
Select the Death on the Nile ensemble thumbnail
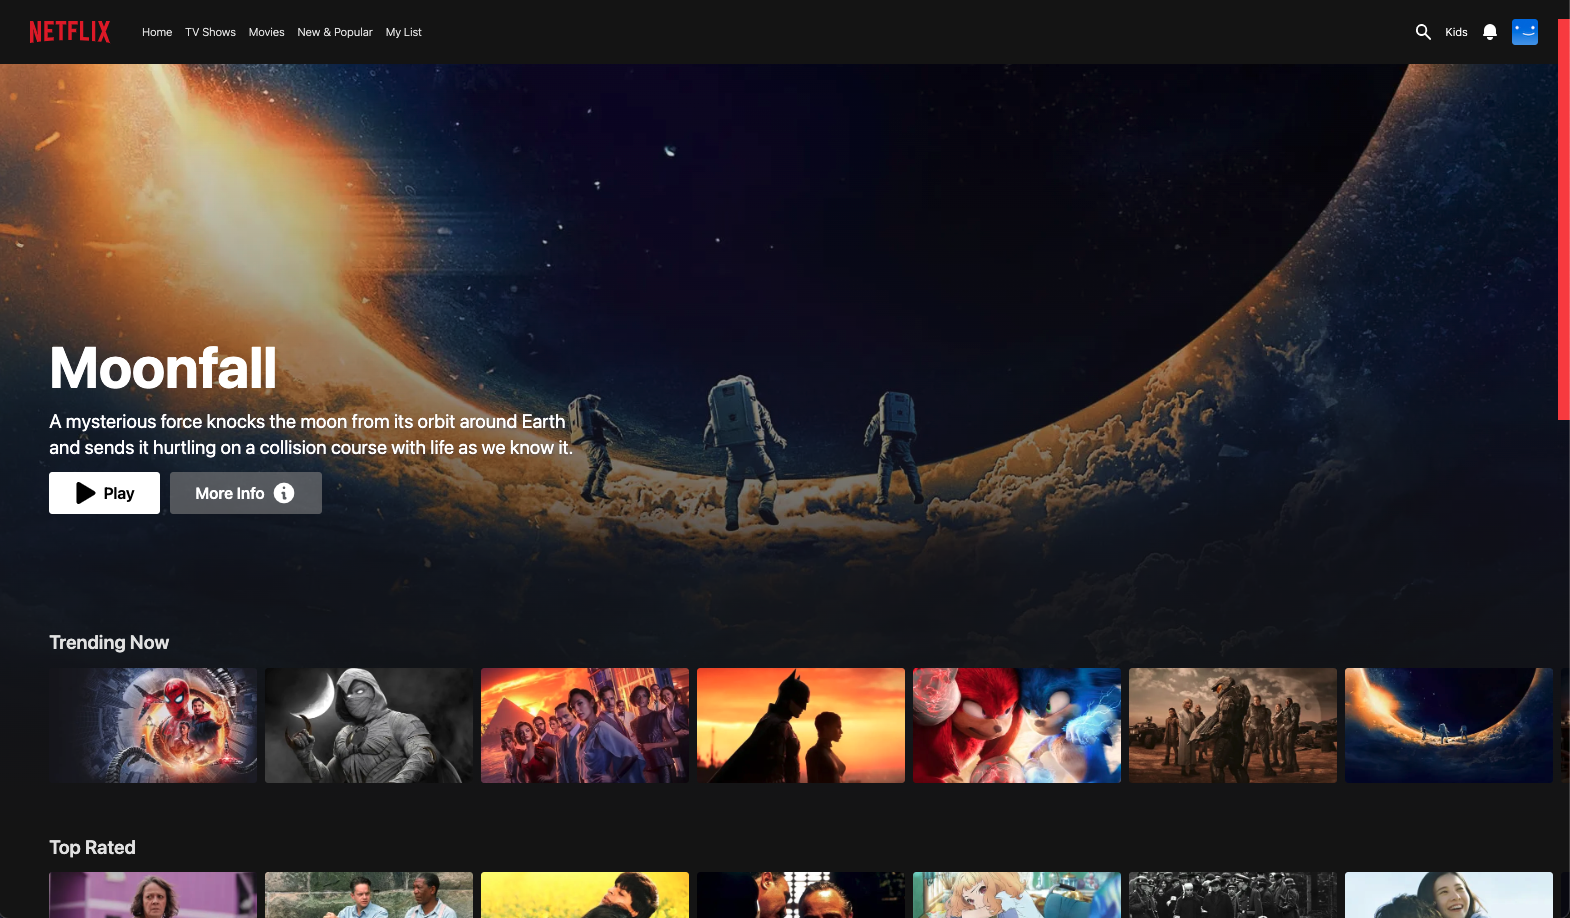[585, 725]
